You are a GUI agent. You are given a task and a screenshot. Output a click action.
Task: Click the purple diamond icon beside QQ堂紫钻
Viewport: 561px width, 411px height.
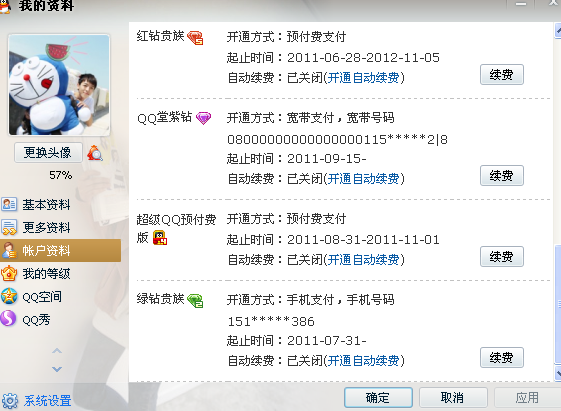[204, 118]
